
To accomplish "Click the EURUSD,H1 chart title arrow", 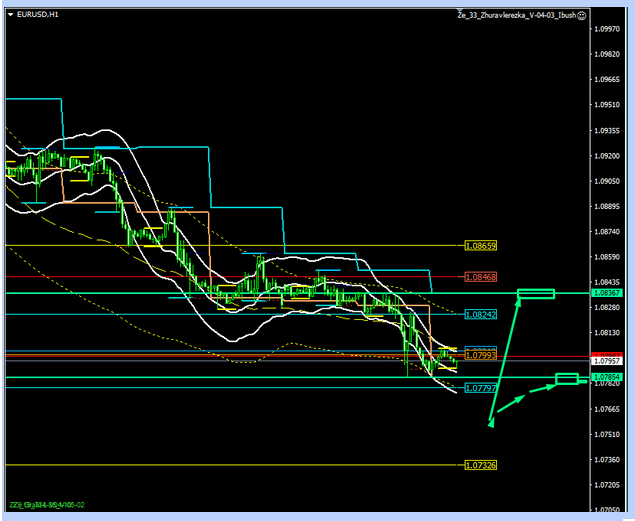I will [9, 15].
